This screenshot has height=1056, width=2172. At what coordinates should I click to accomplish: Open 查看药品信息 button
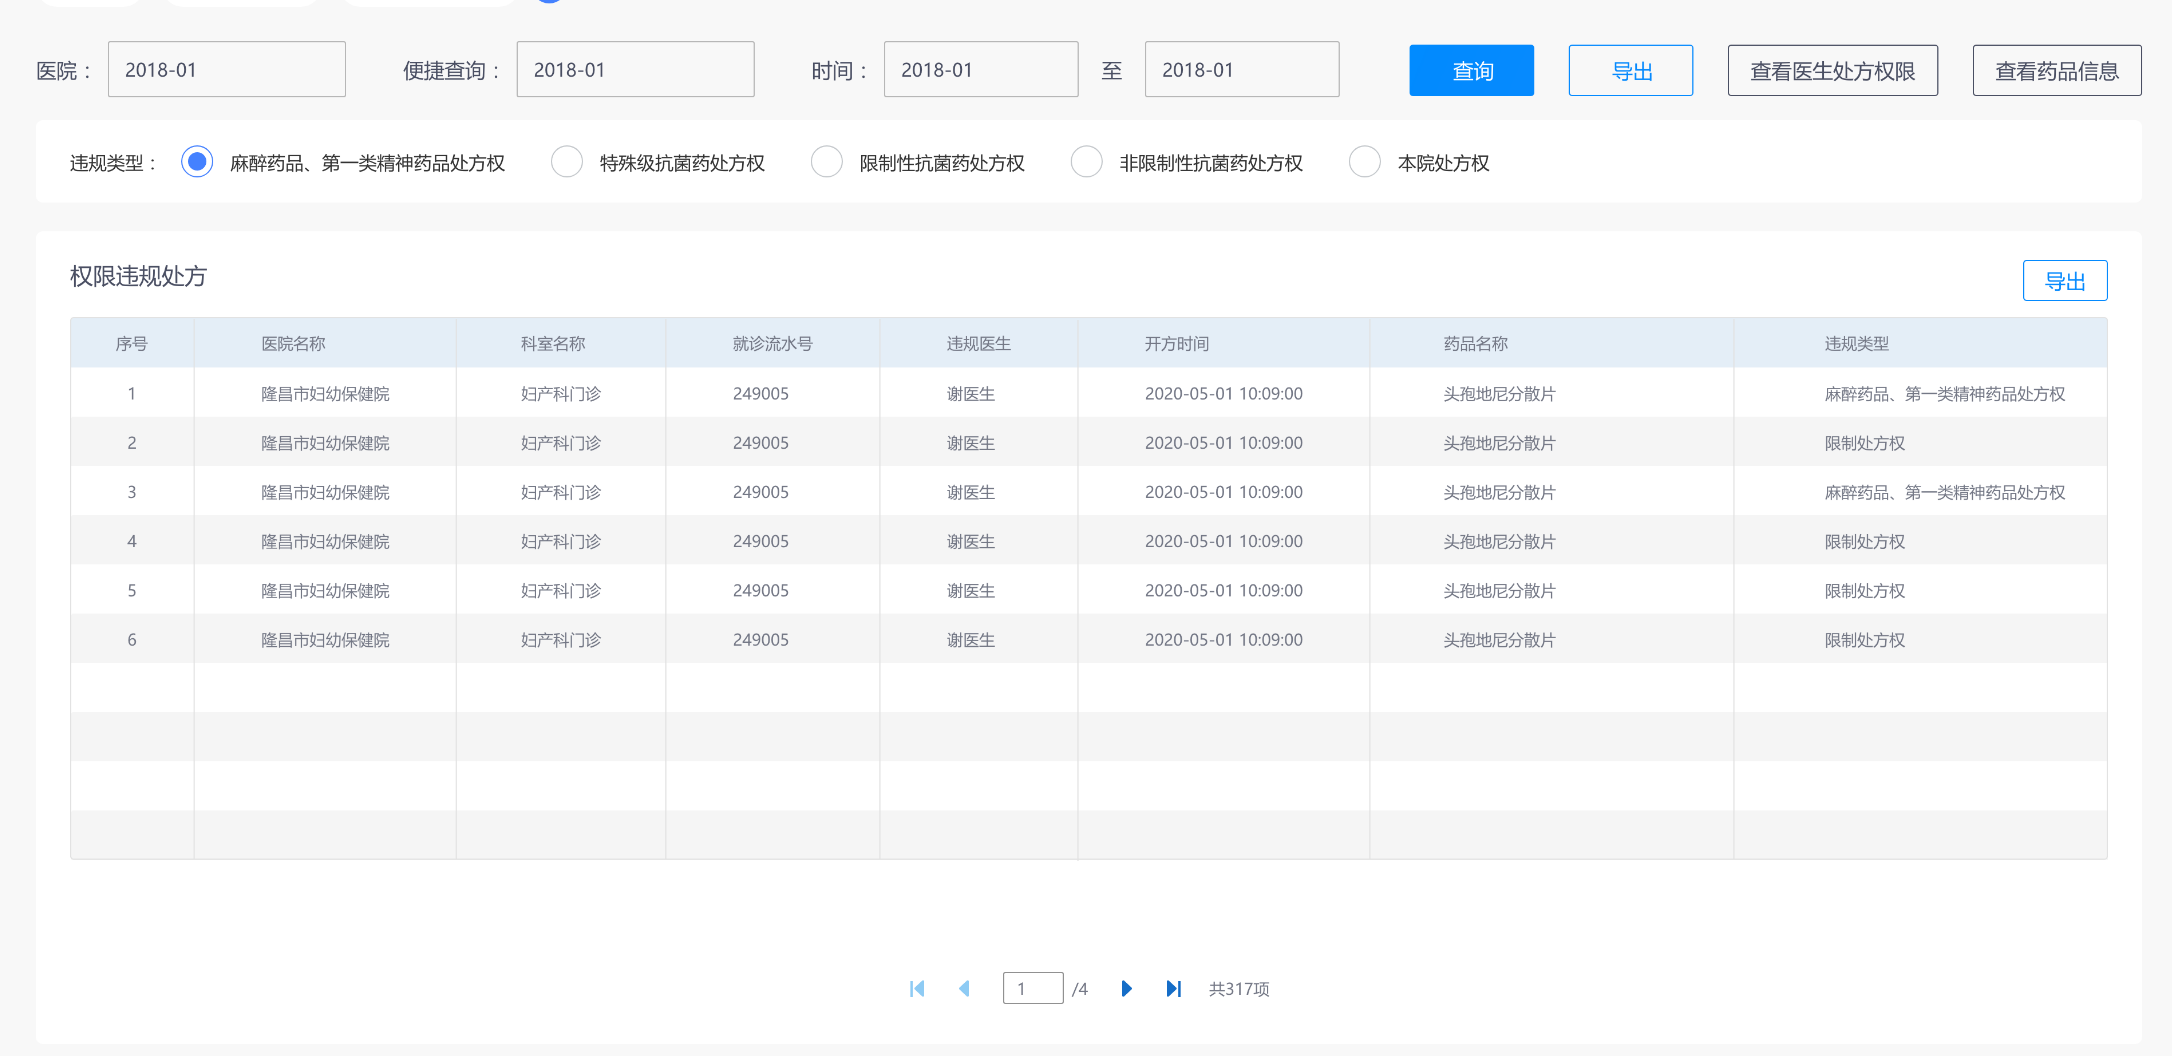tap(2057, 70)
